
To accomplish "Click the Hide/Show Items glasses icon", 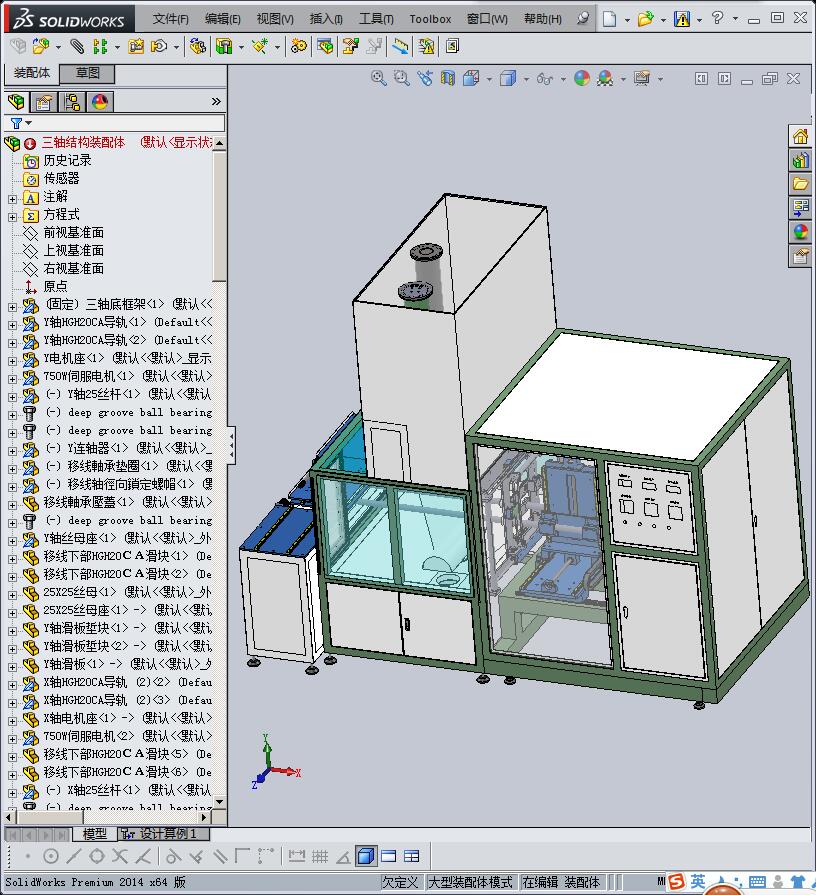I will 545,78.
